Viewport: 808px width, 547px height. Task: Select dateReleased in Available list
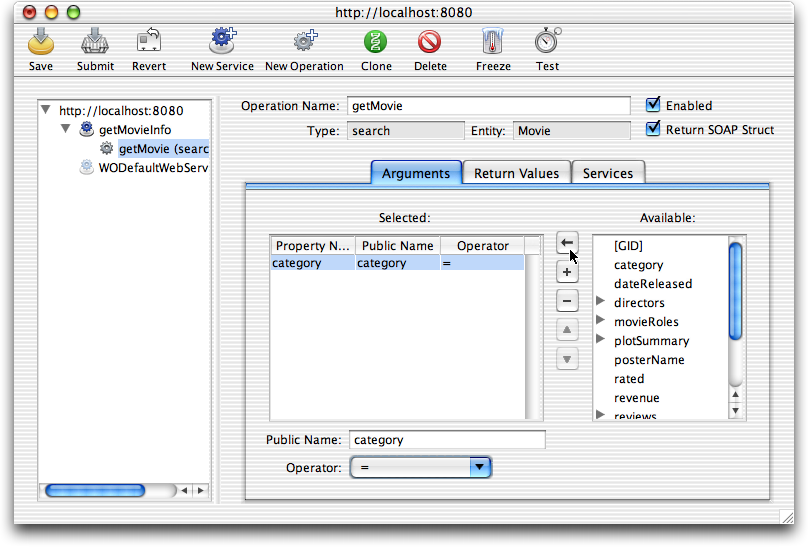[653, 284]
